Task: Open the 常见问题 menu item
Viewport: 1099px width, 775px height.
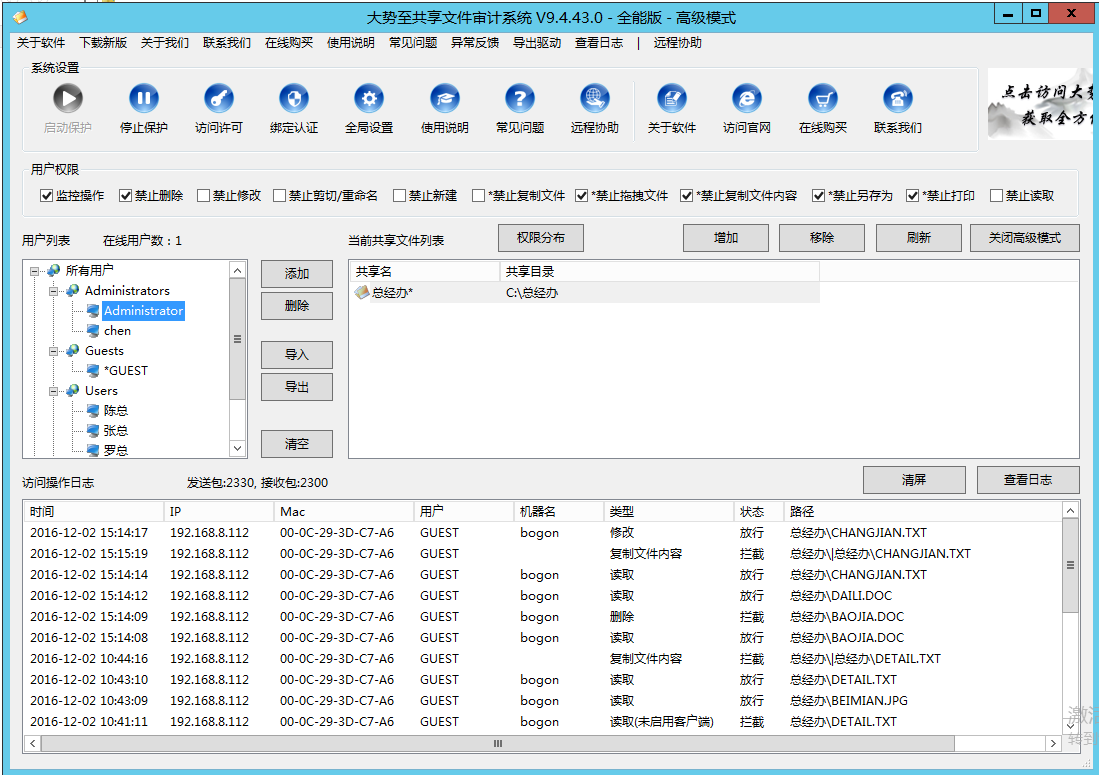Action: 414,43
